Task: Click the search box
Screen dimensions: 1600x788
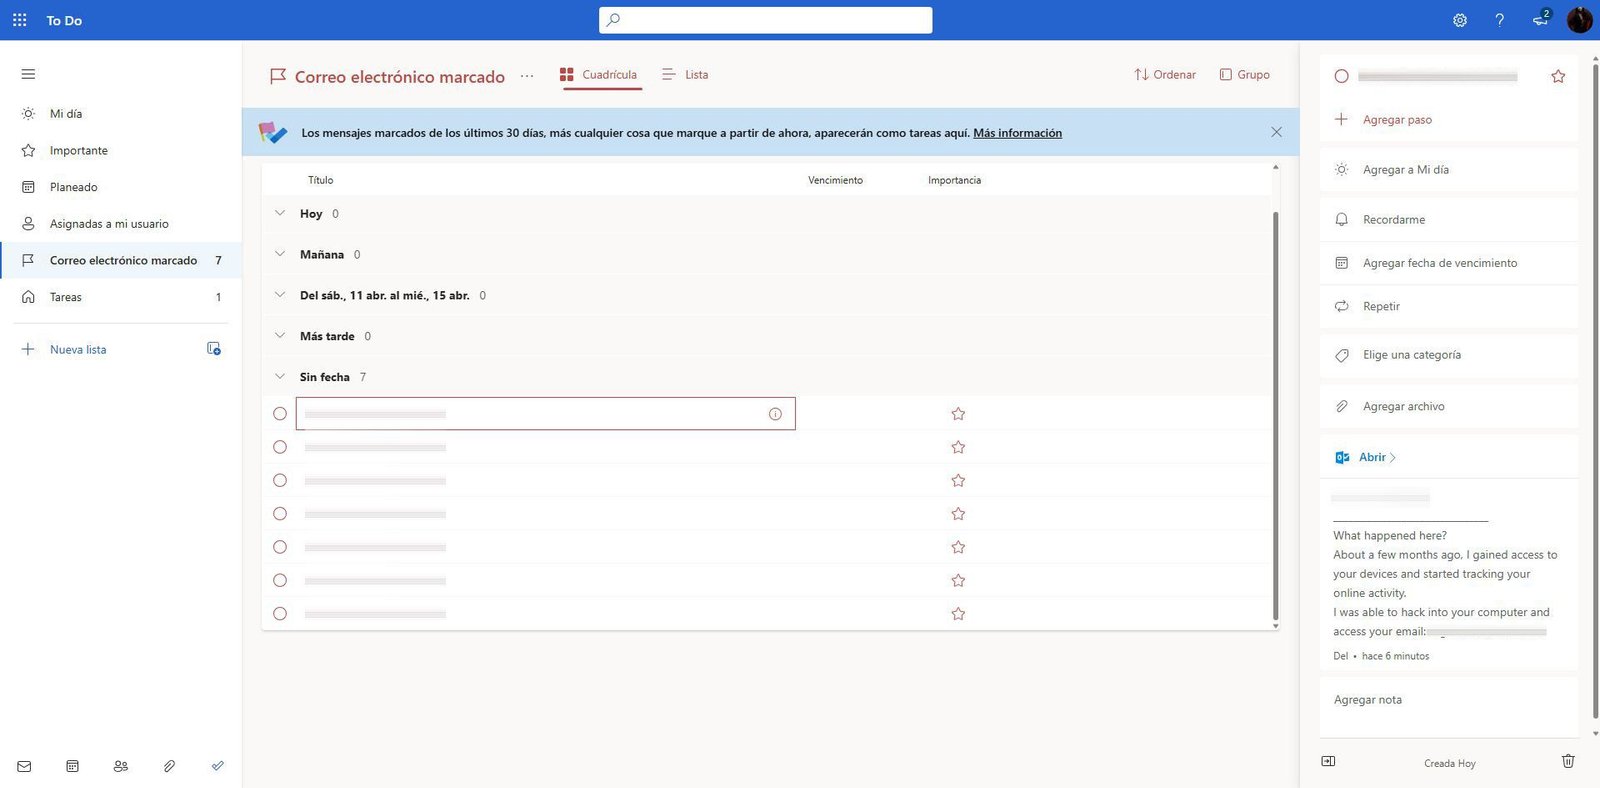Action: tap(766, 20)
